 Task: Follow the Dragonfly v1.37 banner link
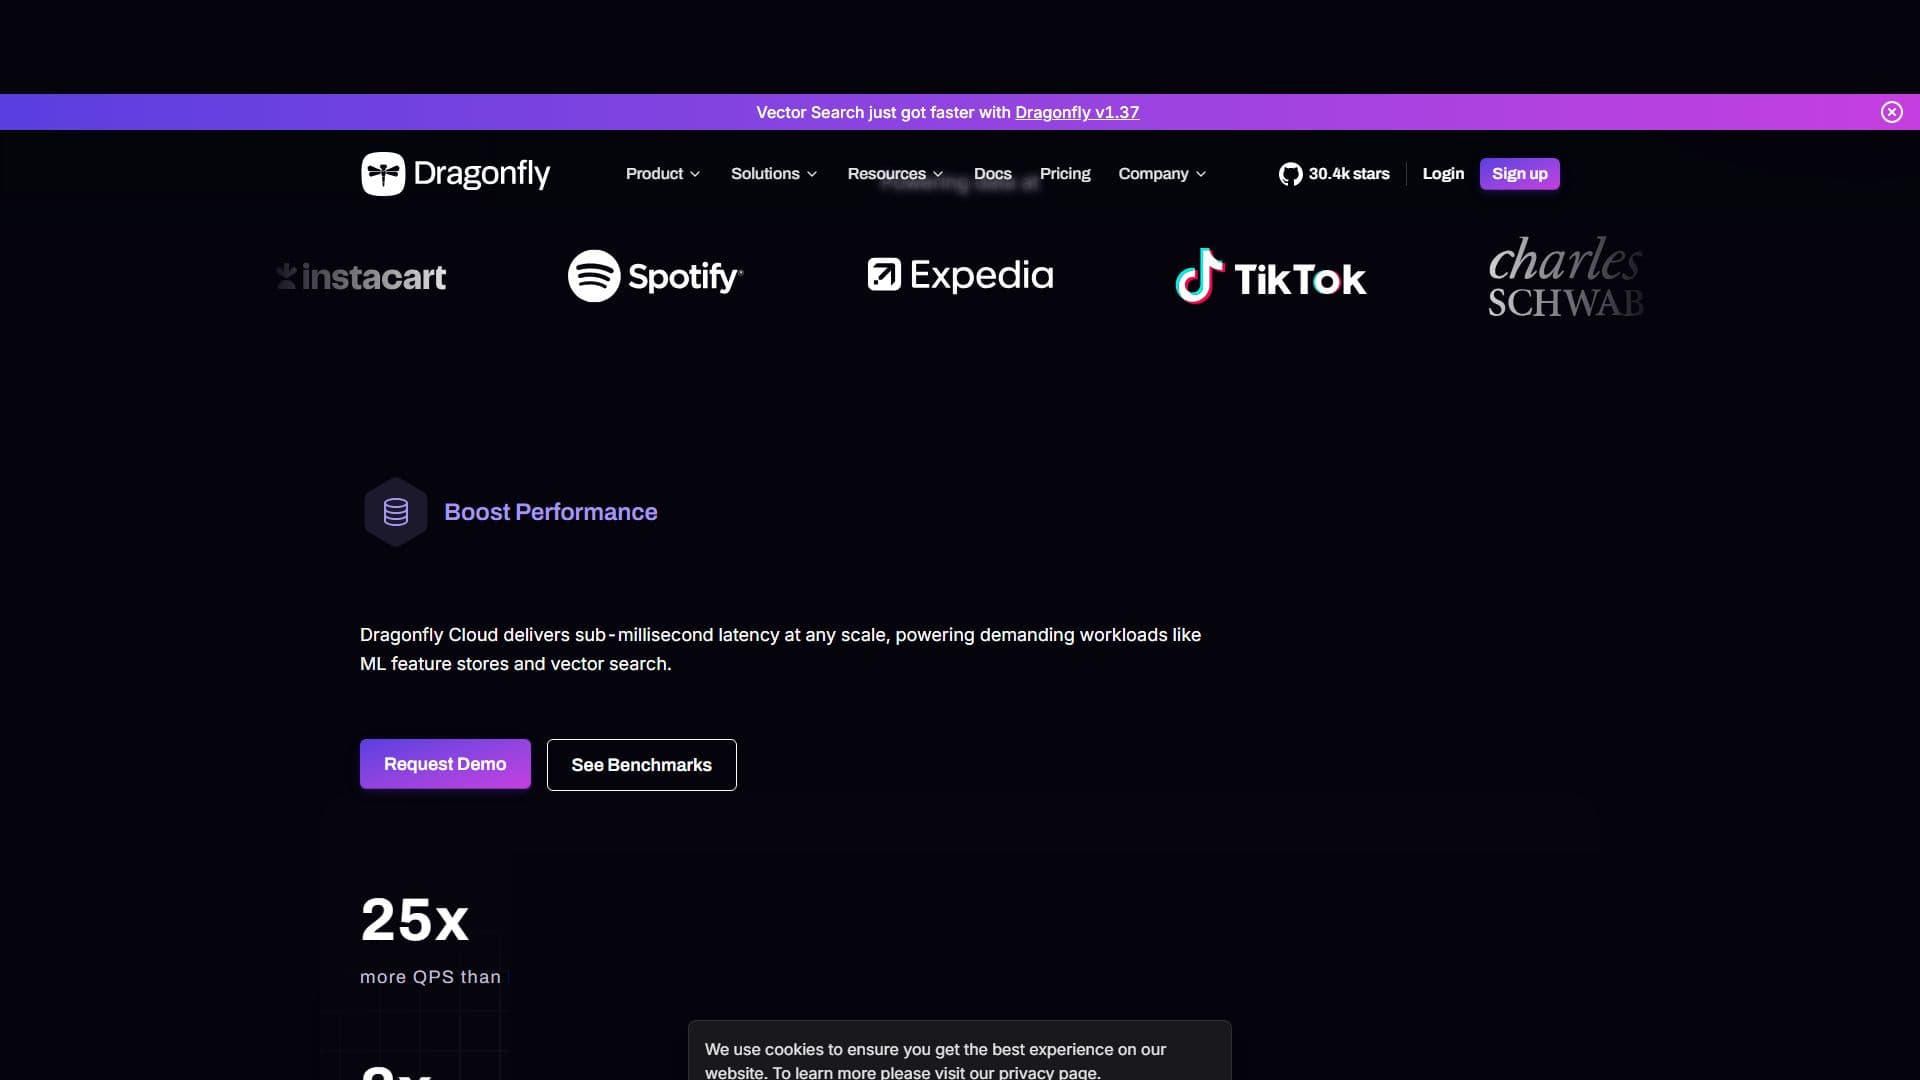tap(1077, 112)
